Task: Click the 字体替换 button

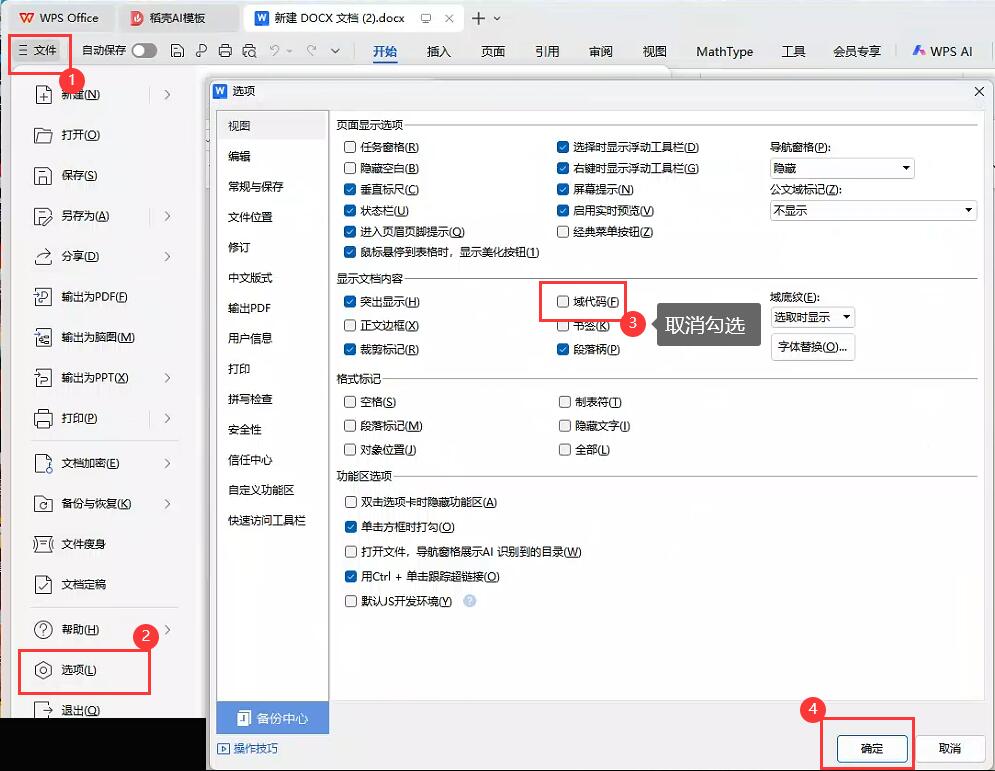Action: click(812, 347)
